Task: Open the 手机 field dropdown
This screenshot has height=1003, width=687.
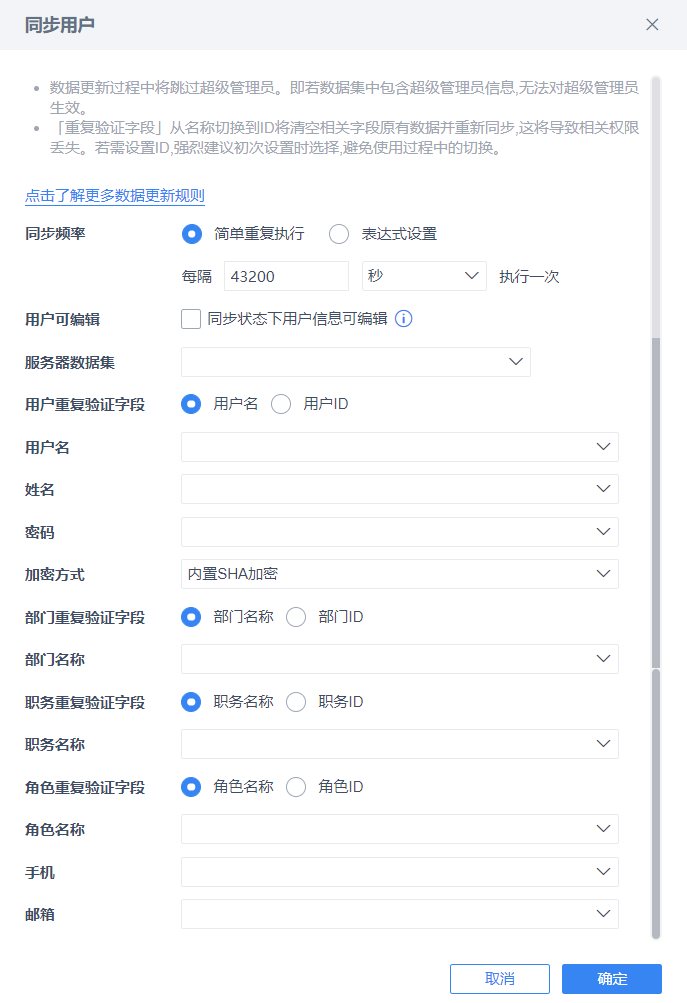Action: pyautogui.click(x=399, y=872)
